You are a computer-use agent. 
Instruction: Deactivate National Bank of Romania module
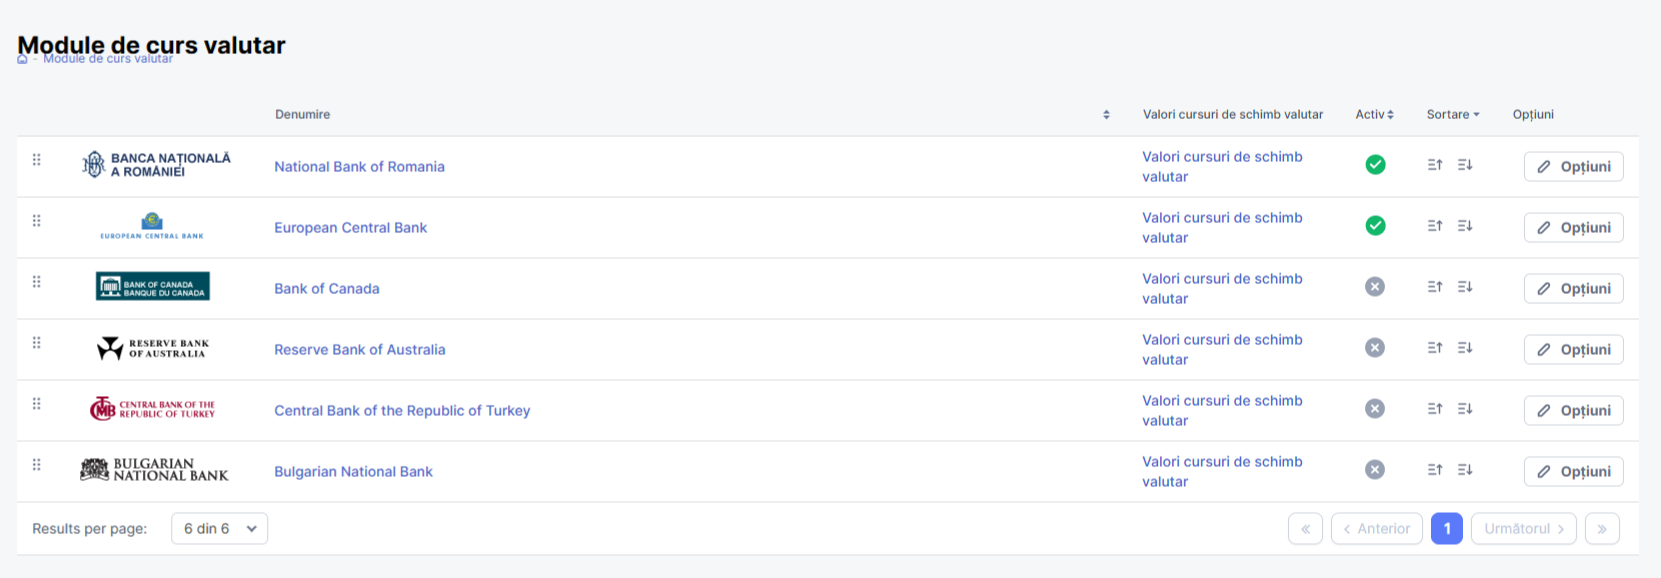(1375, 165)
